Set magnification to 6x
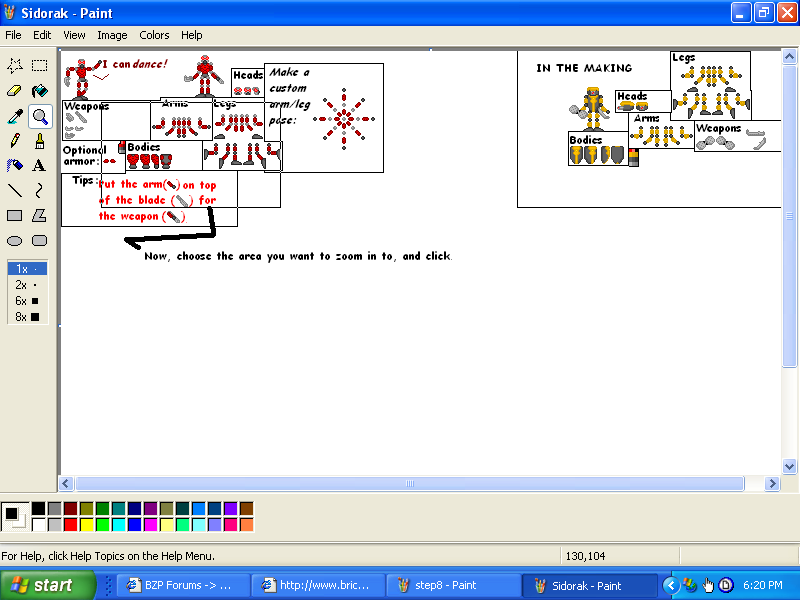Screen dimensions: 800x600 coord(28,301)
